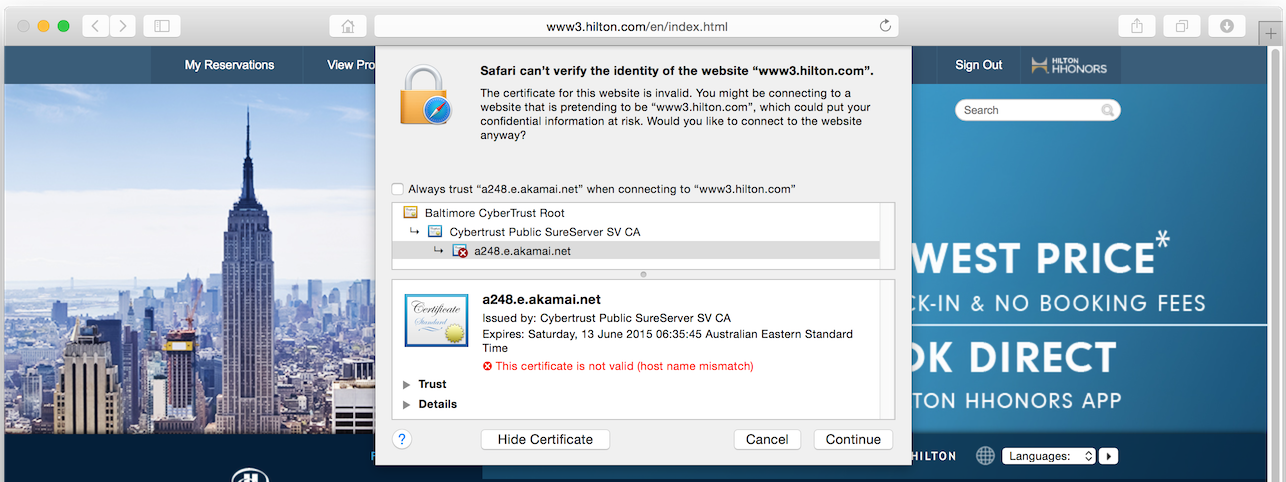Viewport: 1286px width, 482px height.
Task: Click Issued by: Cybertrust Public SureServer text
Action: pyautogui.click(x=606, y=318)
